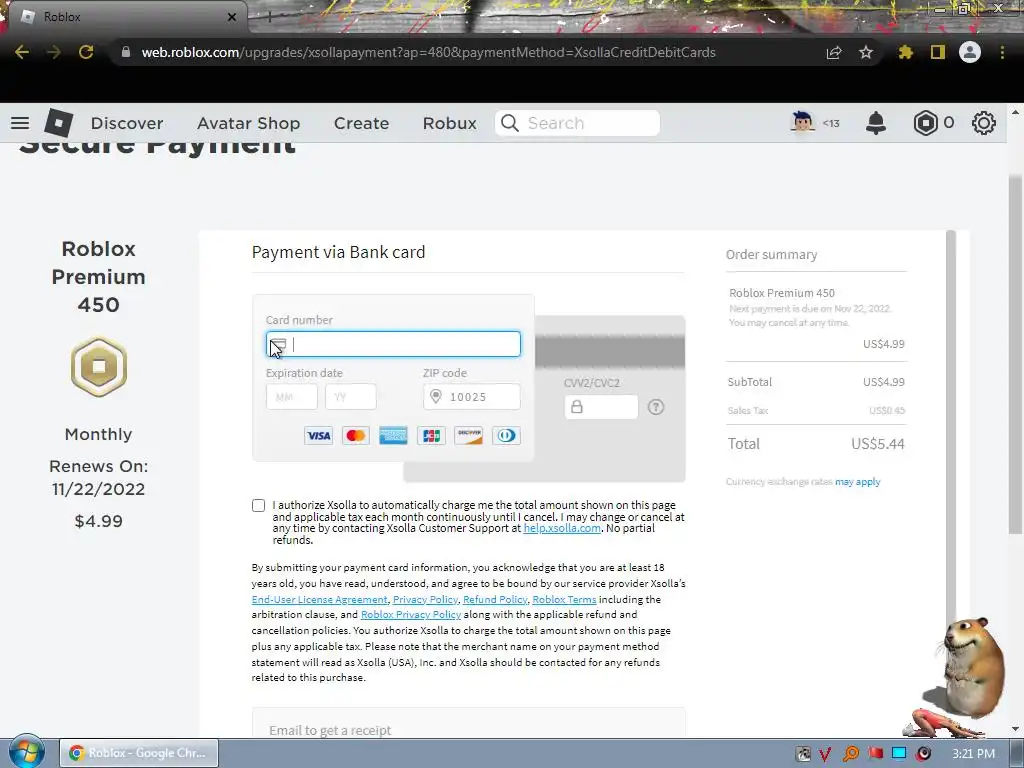The height and width of the screenshot is (768, 1024).
Task: Click the Visa card logo
Action: pos(319,436)
